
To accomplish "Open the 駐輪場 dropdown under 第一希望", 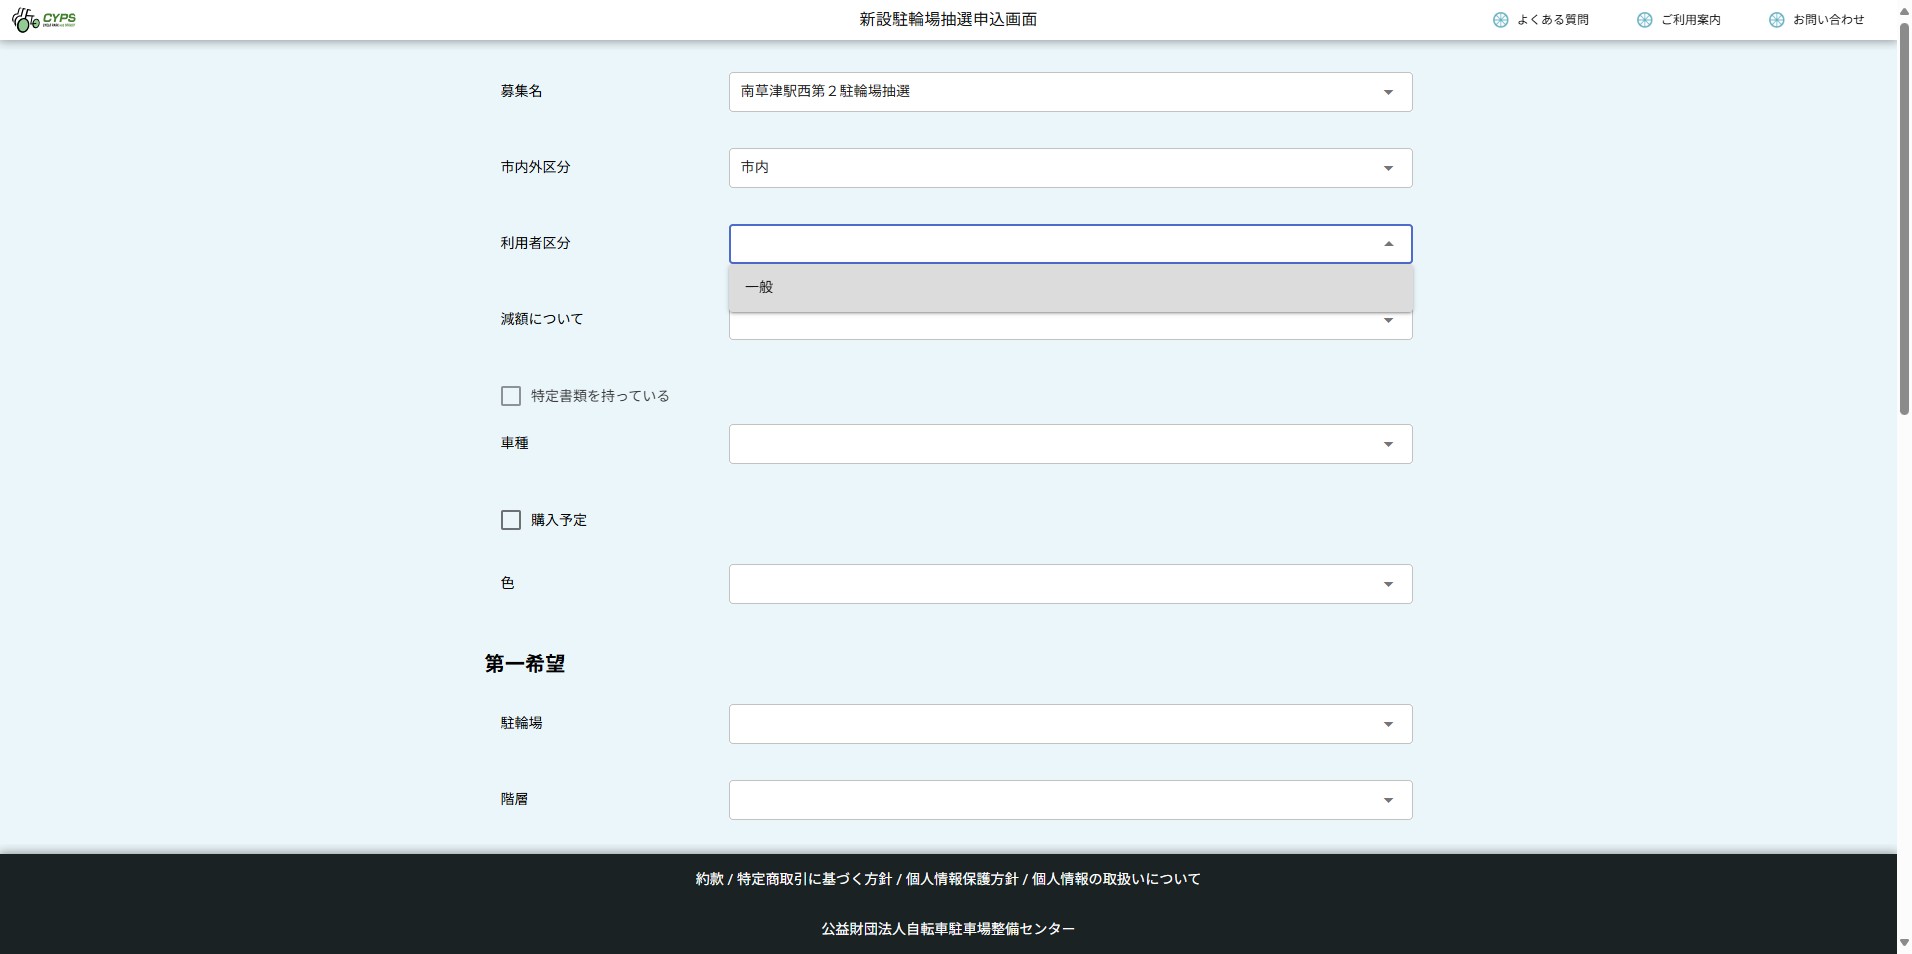I will pyautogui.click(x=1070, y=724).
